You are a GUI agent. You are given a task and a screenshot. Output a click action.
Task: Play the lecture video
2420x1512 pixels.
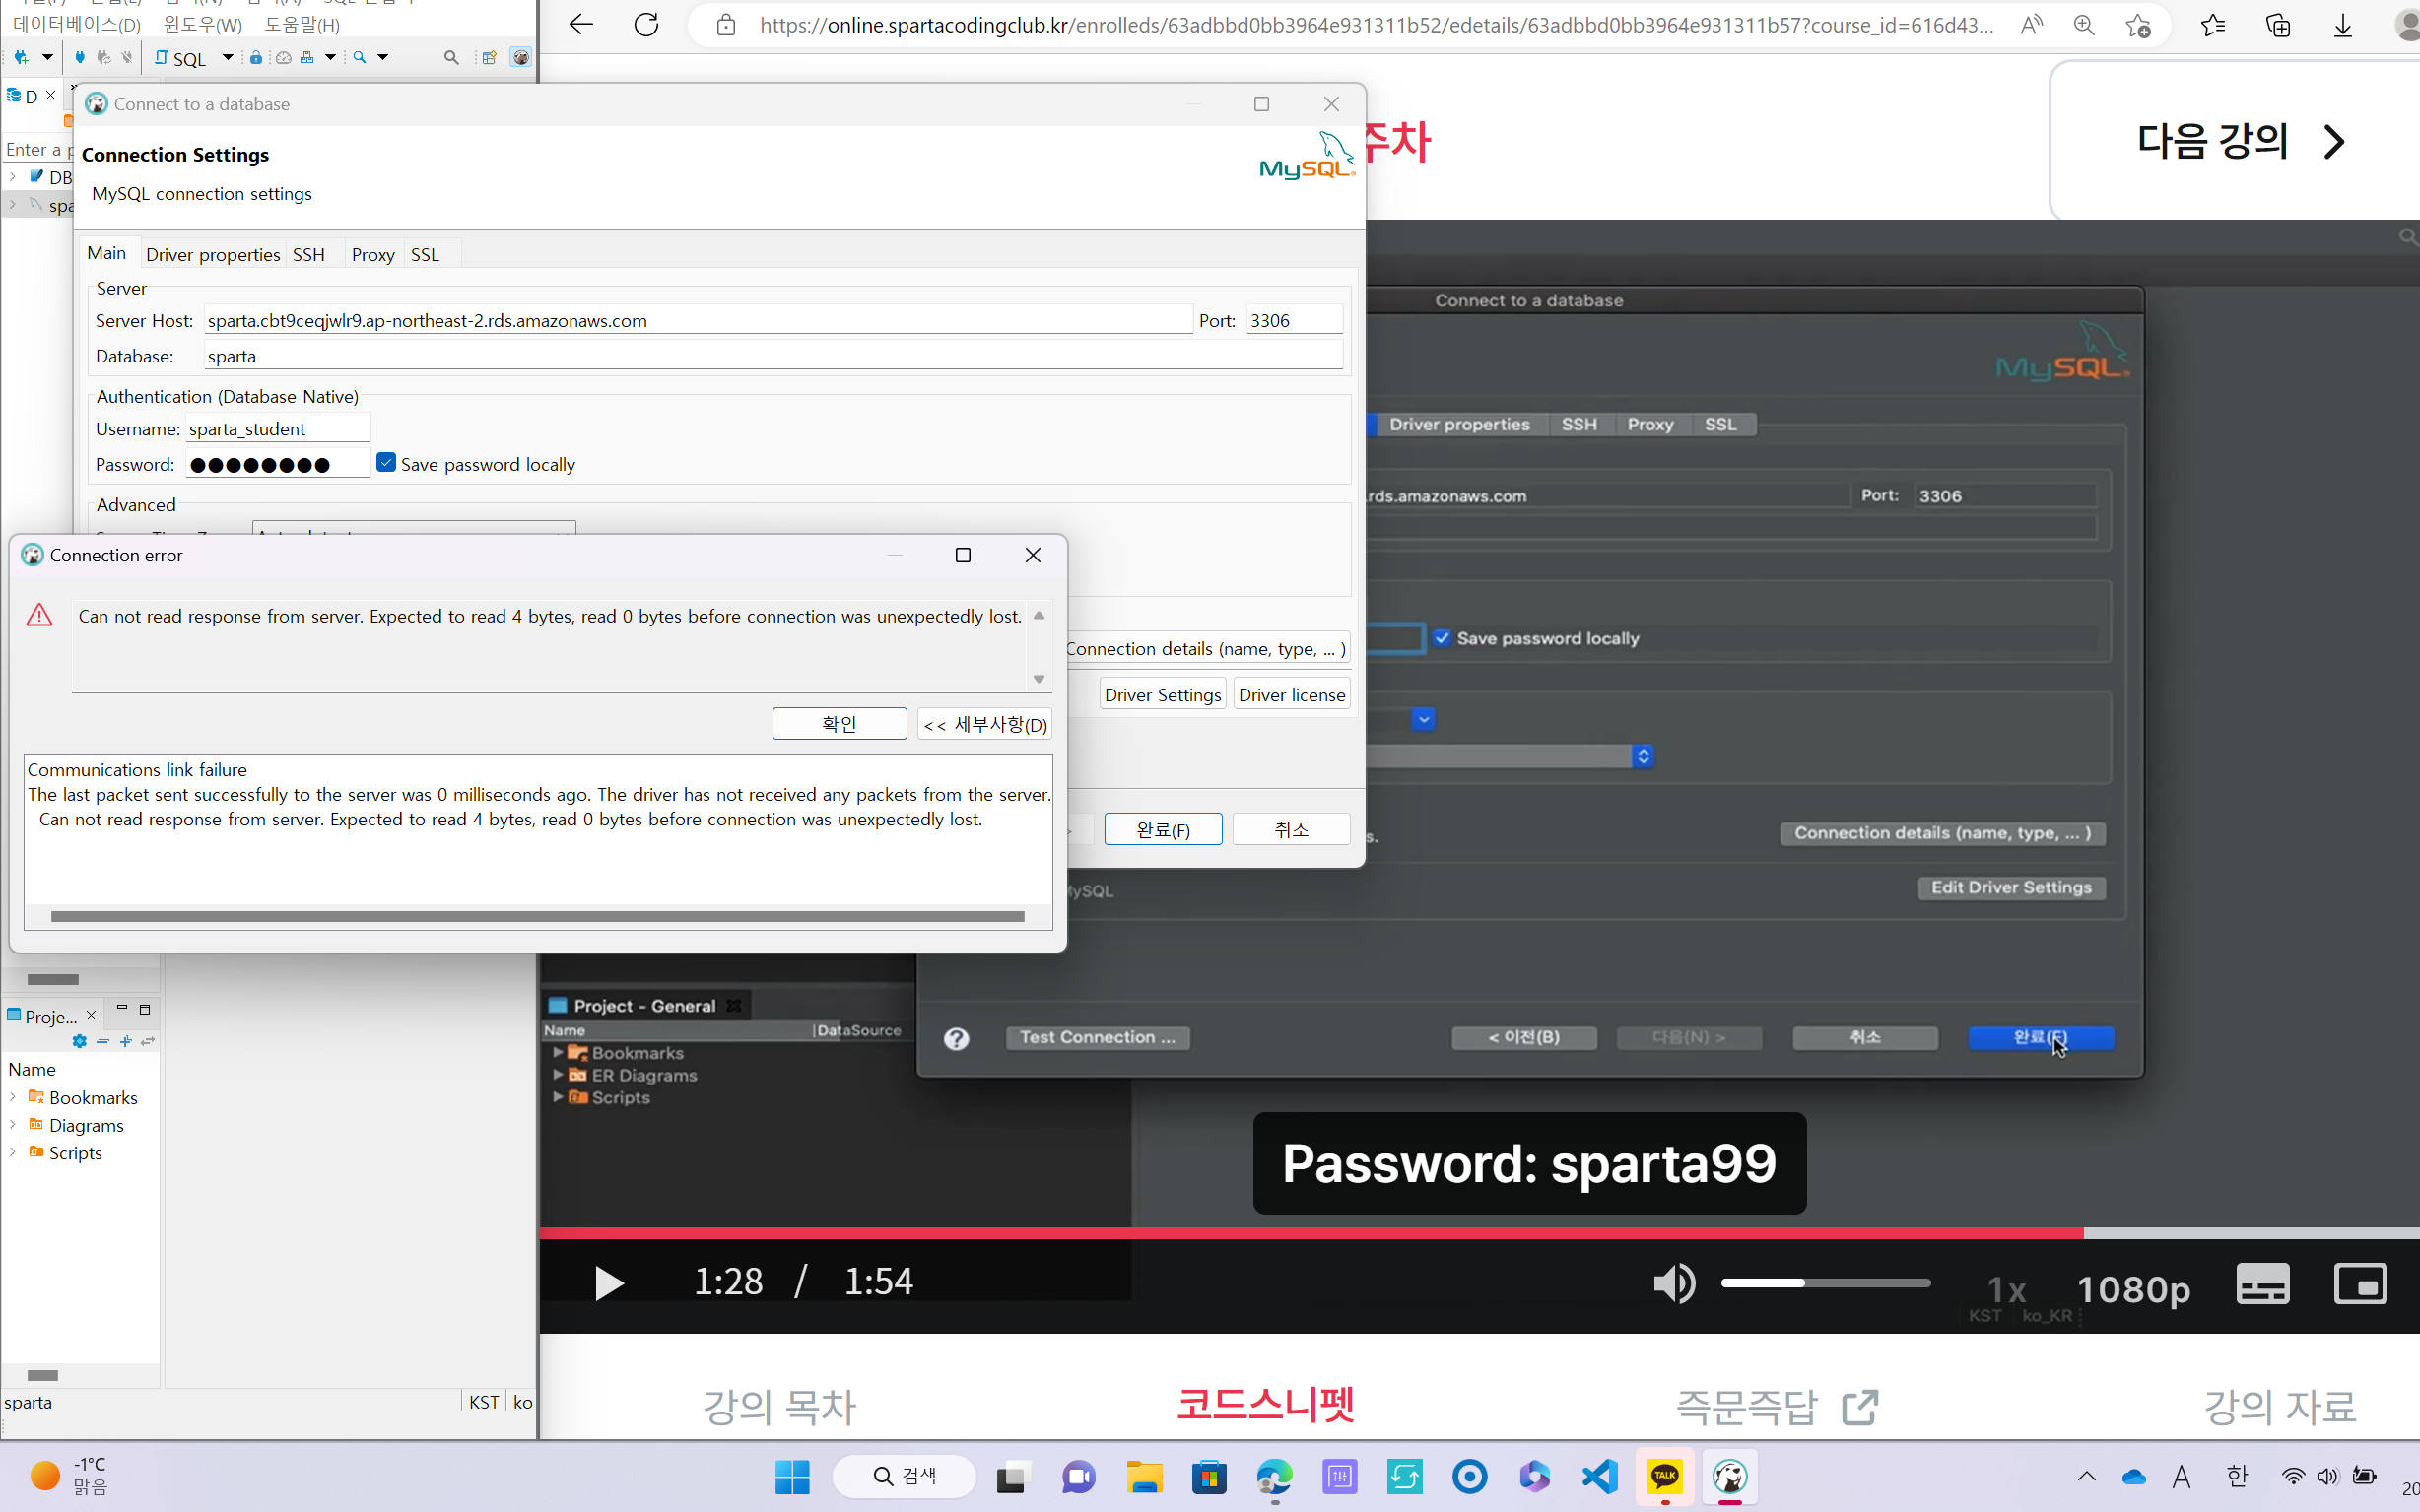(609, 1283)
